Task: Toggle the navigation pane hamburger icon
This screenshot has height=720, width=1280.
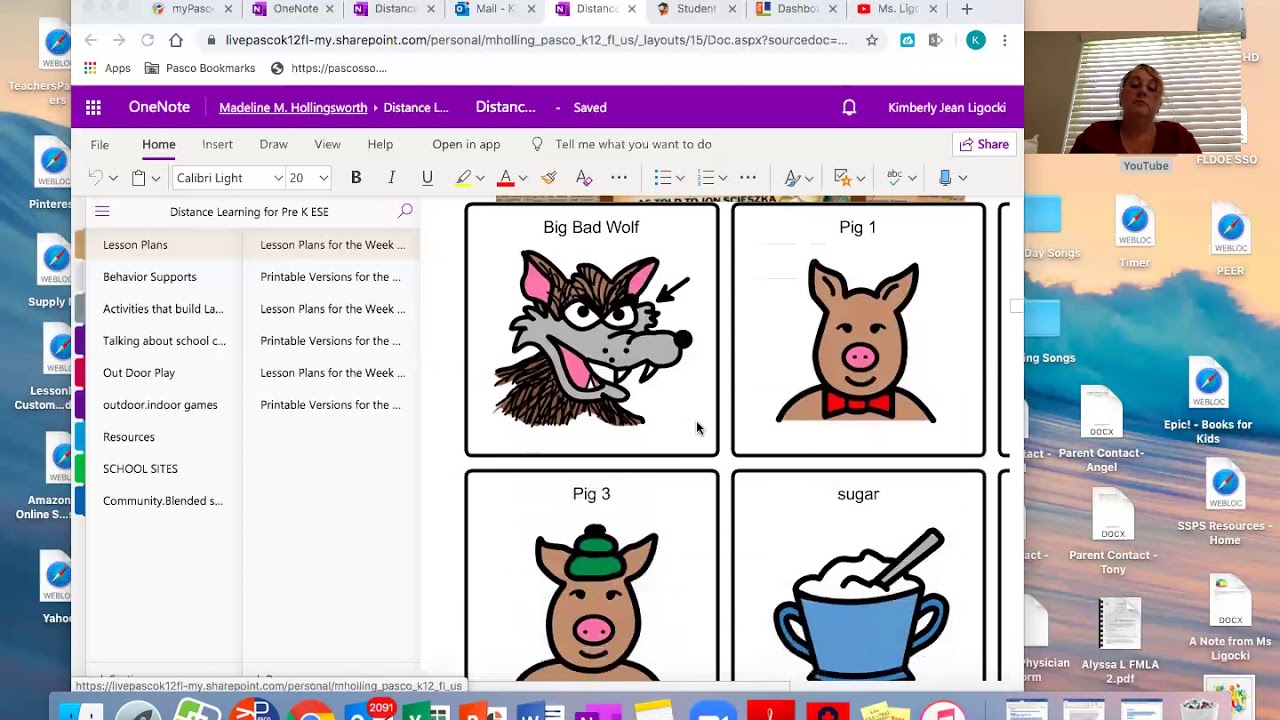Action: (x=102, y=211)
